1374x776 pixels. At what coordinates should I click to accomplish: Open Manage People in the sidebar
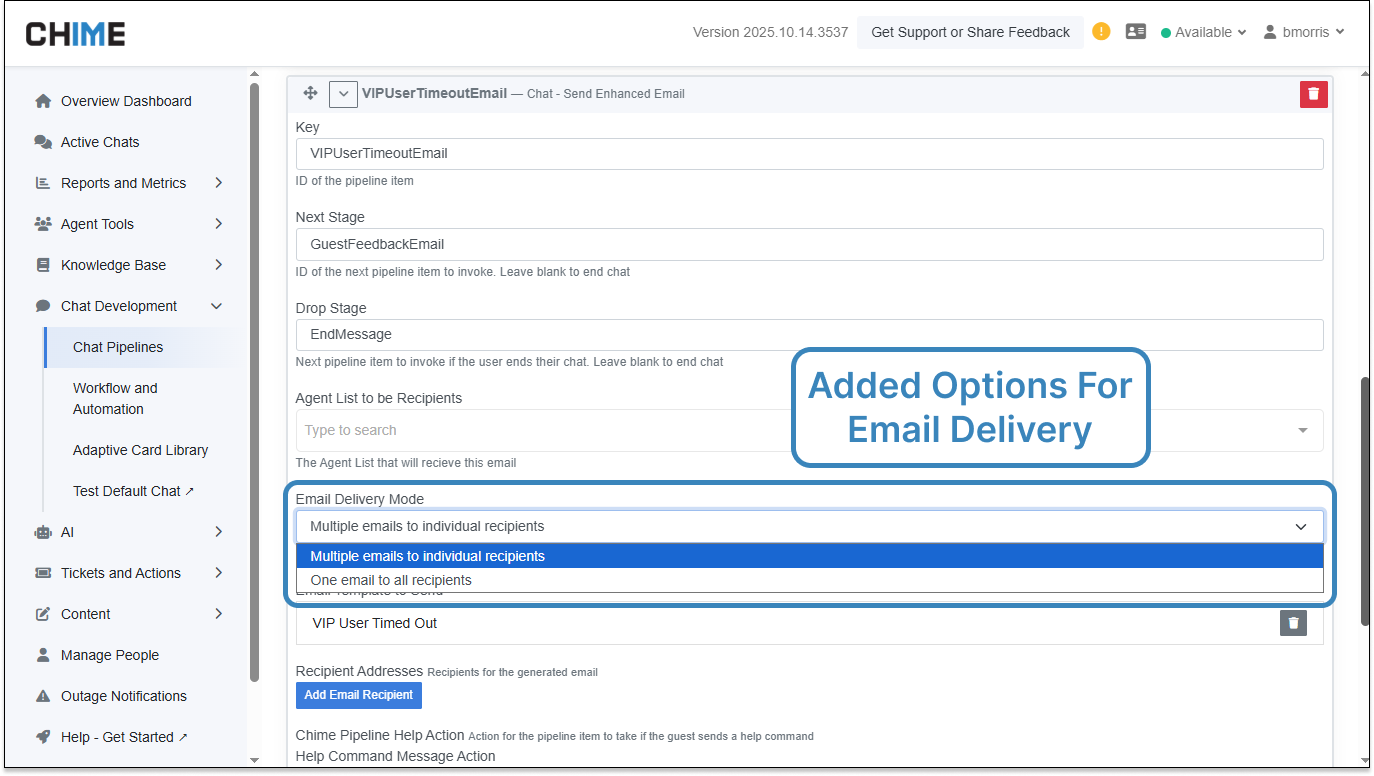pyautogui.click(x=109, y=655)
